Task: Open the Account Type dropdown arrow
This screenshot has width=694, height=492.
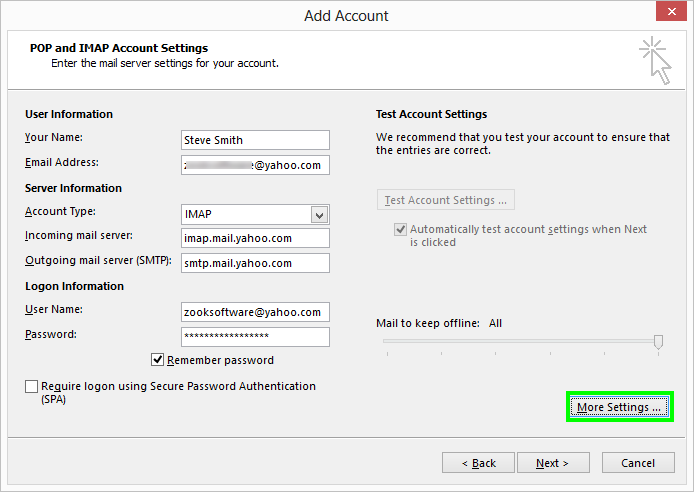Action: coord(319,214)
